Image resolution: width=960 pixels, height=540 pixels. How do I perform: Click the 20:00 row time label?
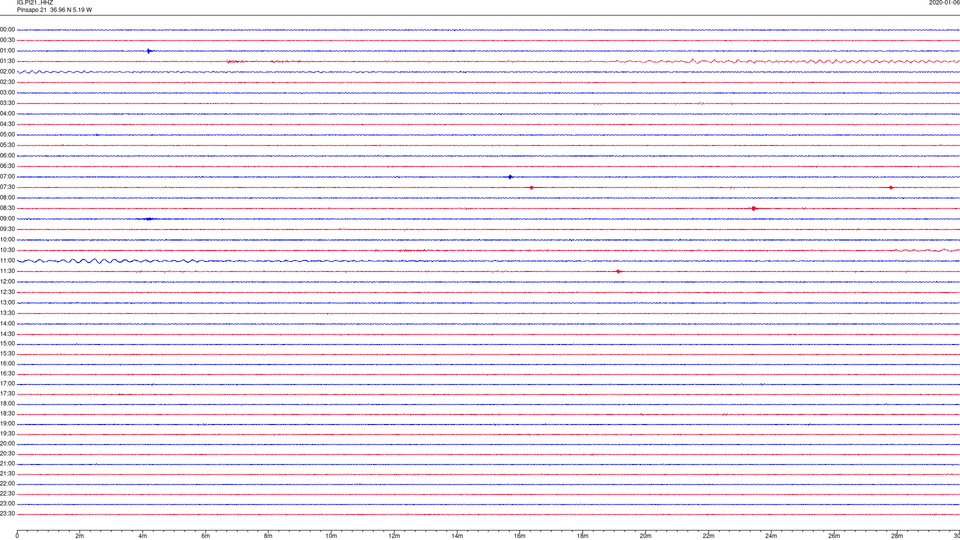click(7, 444)
